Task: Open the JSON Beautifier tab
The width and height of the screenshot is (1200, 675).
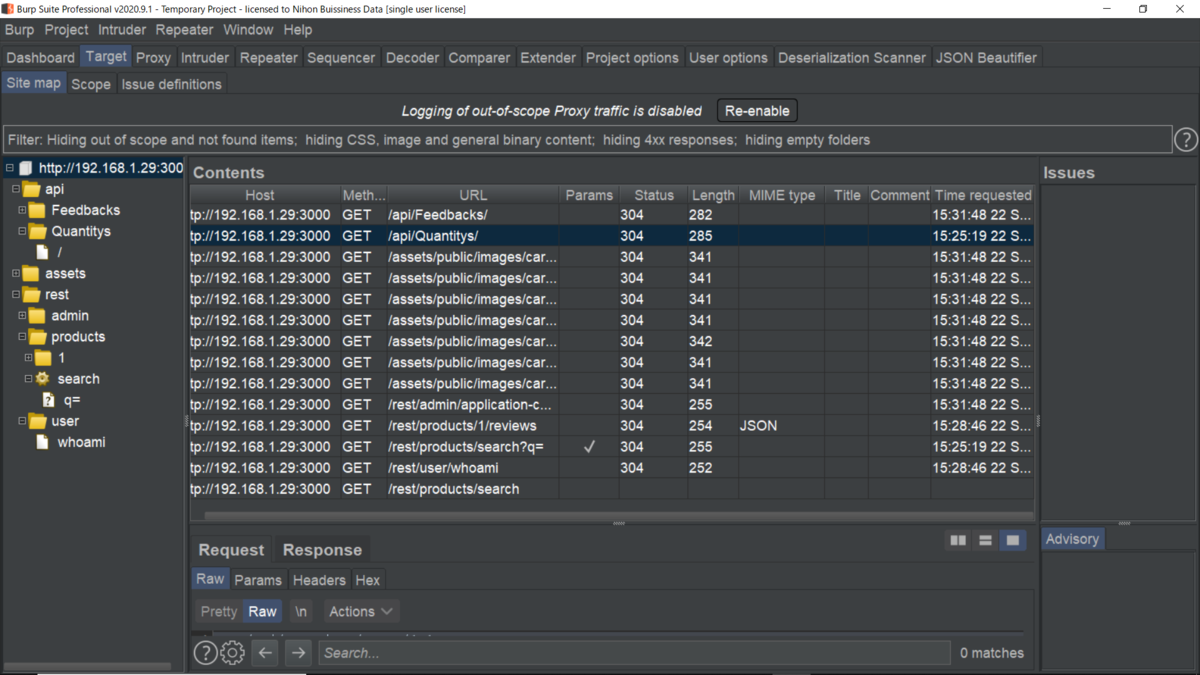Action: (986, 57)
